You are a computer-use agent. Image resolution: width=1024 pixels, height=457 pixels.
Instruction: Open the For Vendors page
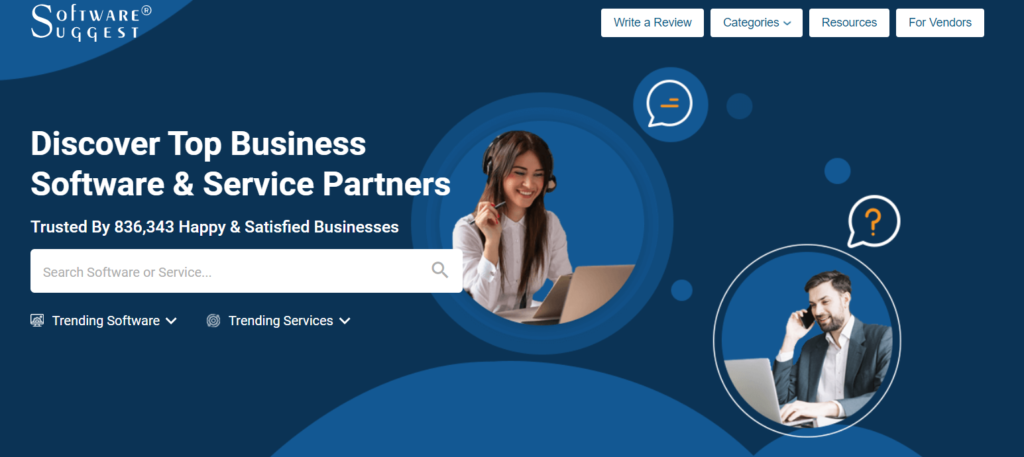[940, 23]
